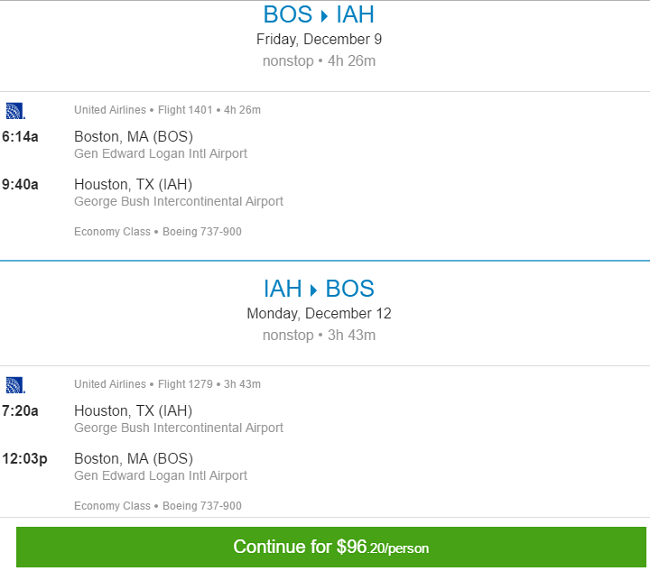Click the nonstop 3h 43m duration label

[x=319, y=335]
